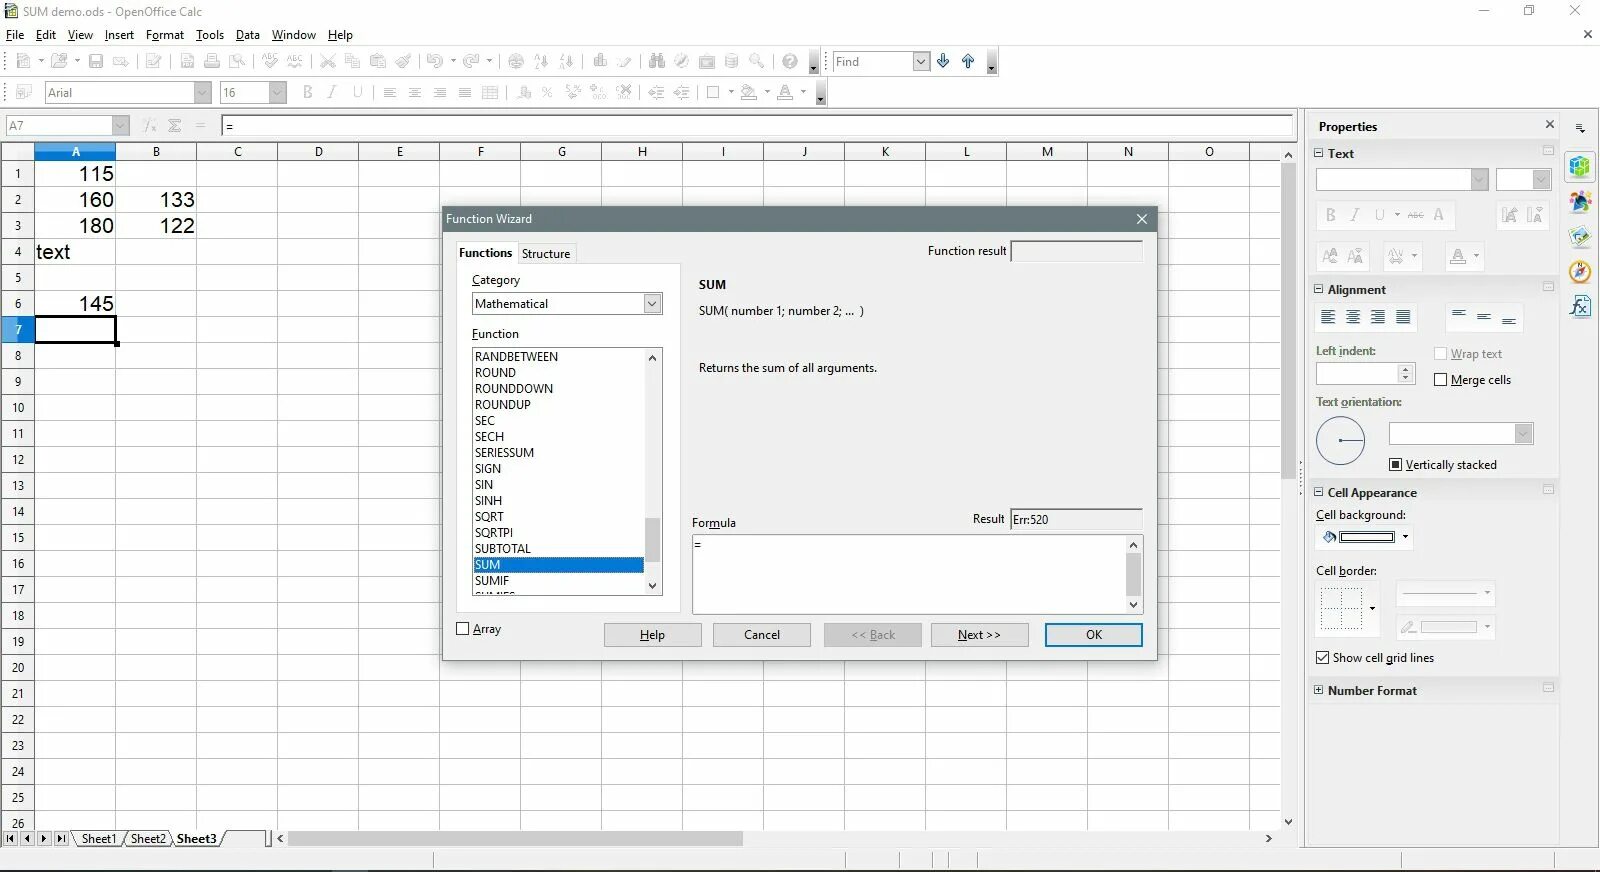Click the Insert Chart icon

coord(600,62)
